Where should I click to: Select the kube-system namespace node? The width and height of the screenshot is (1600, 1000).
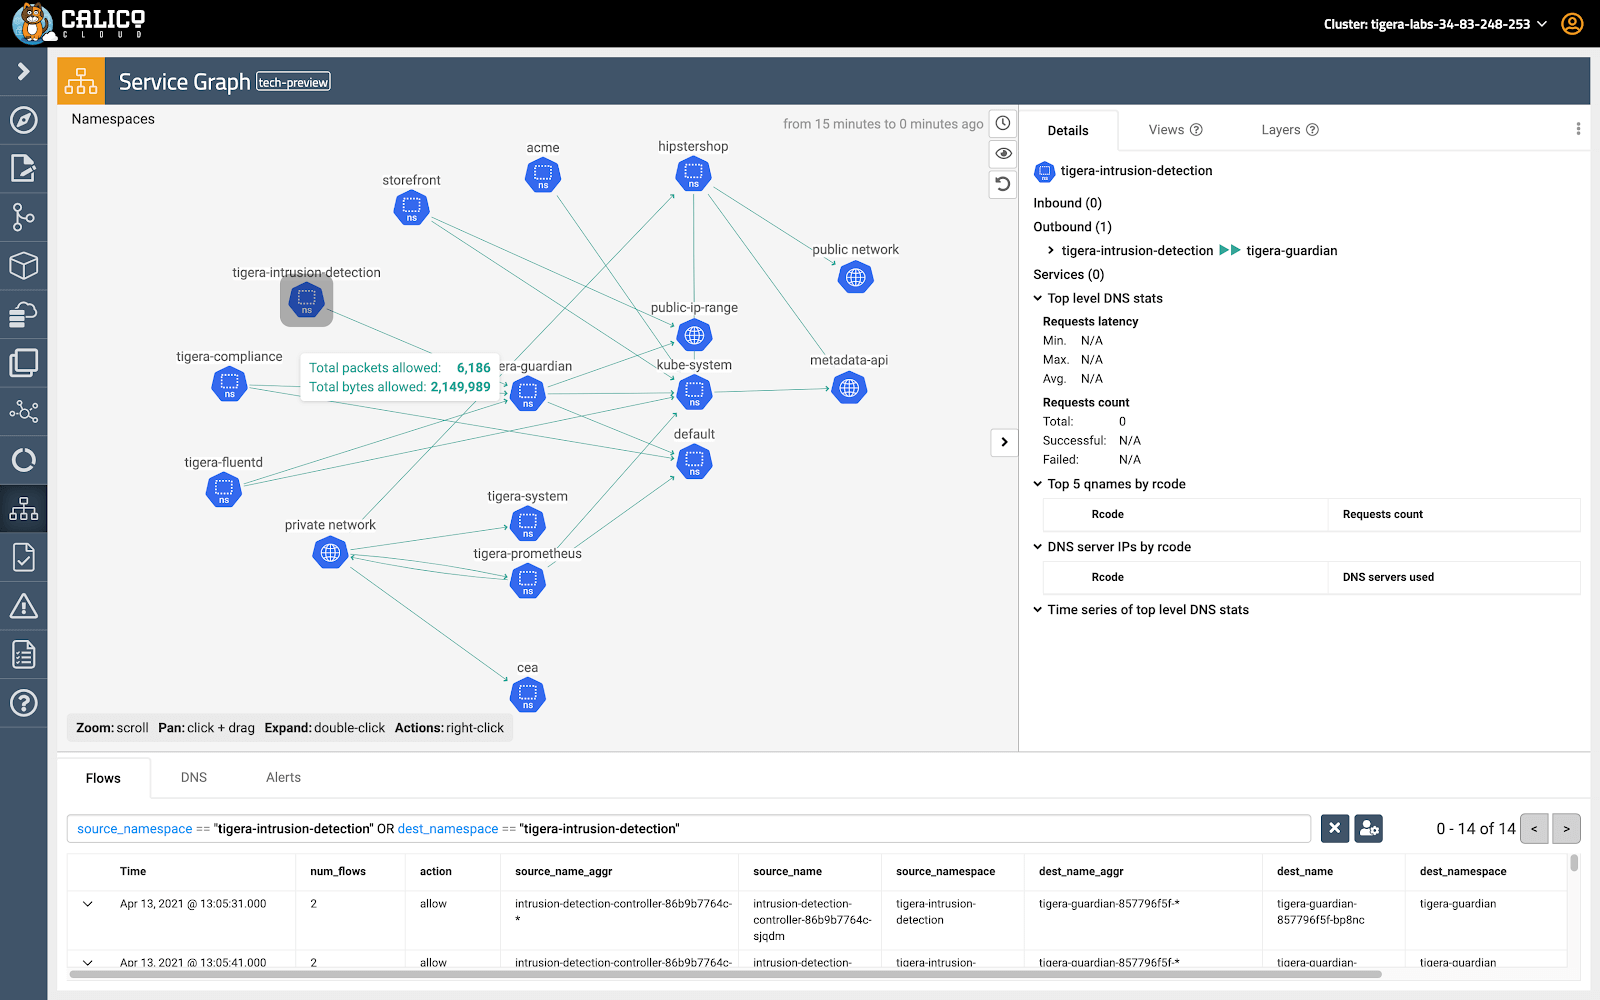694,393
